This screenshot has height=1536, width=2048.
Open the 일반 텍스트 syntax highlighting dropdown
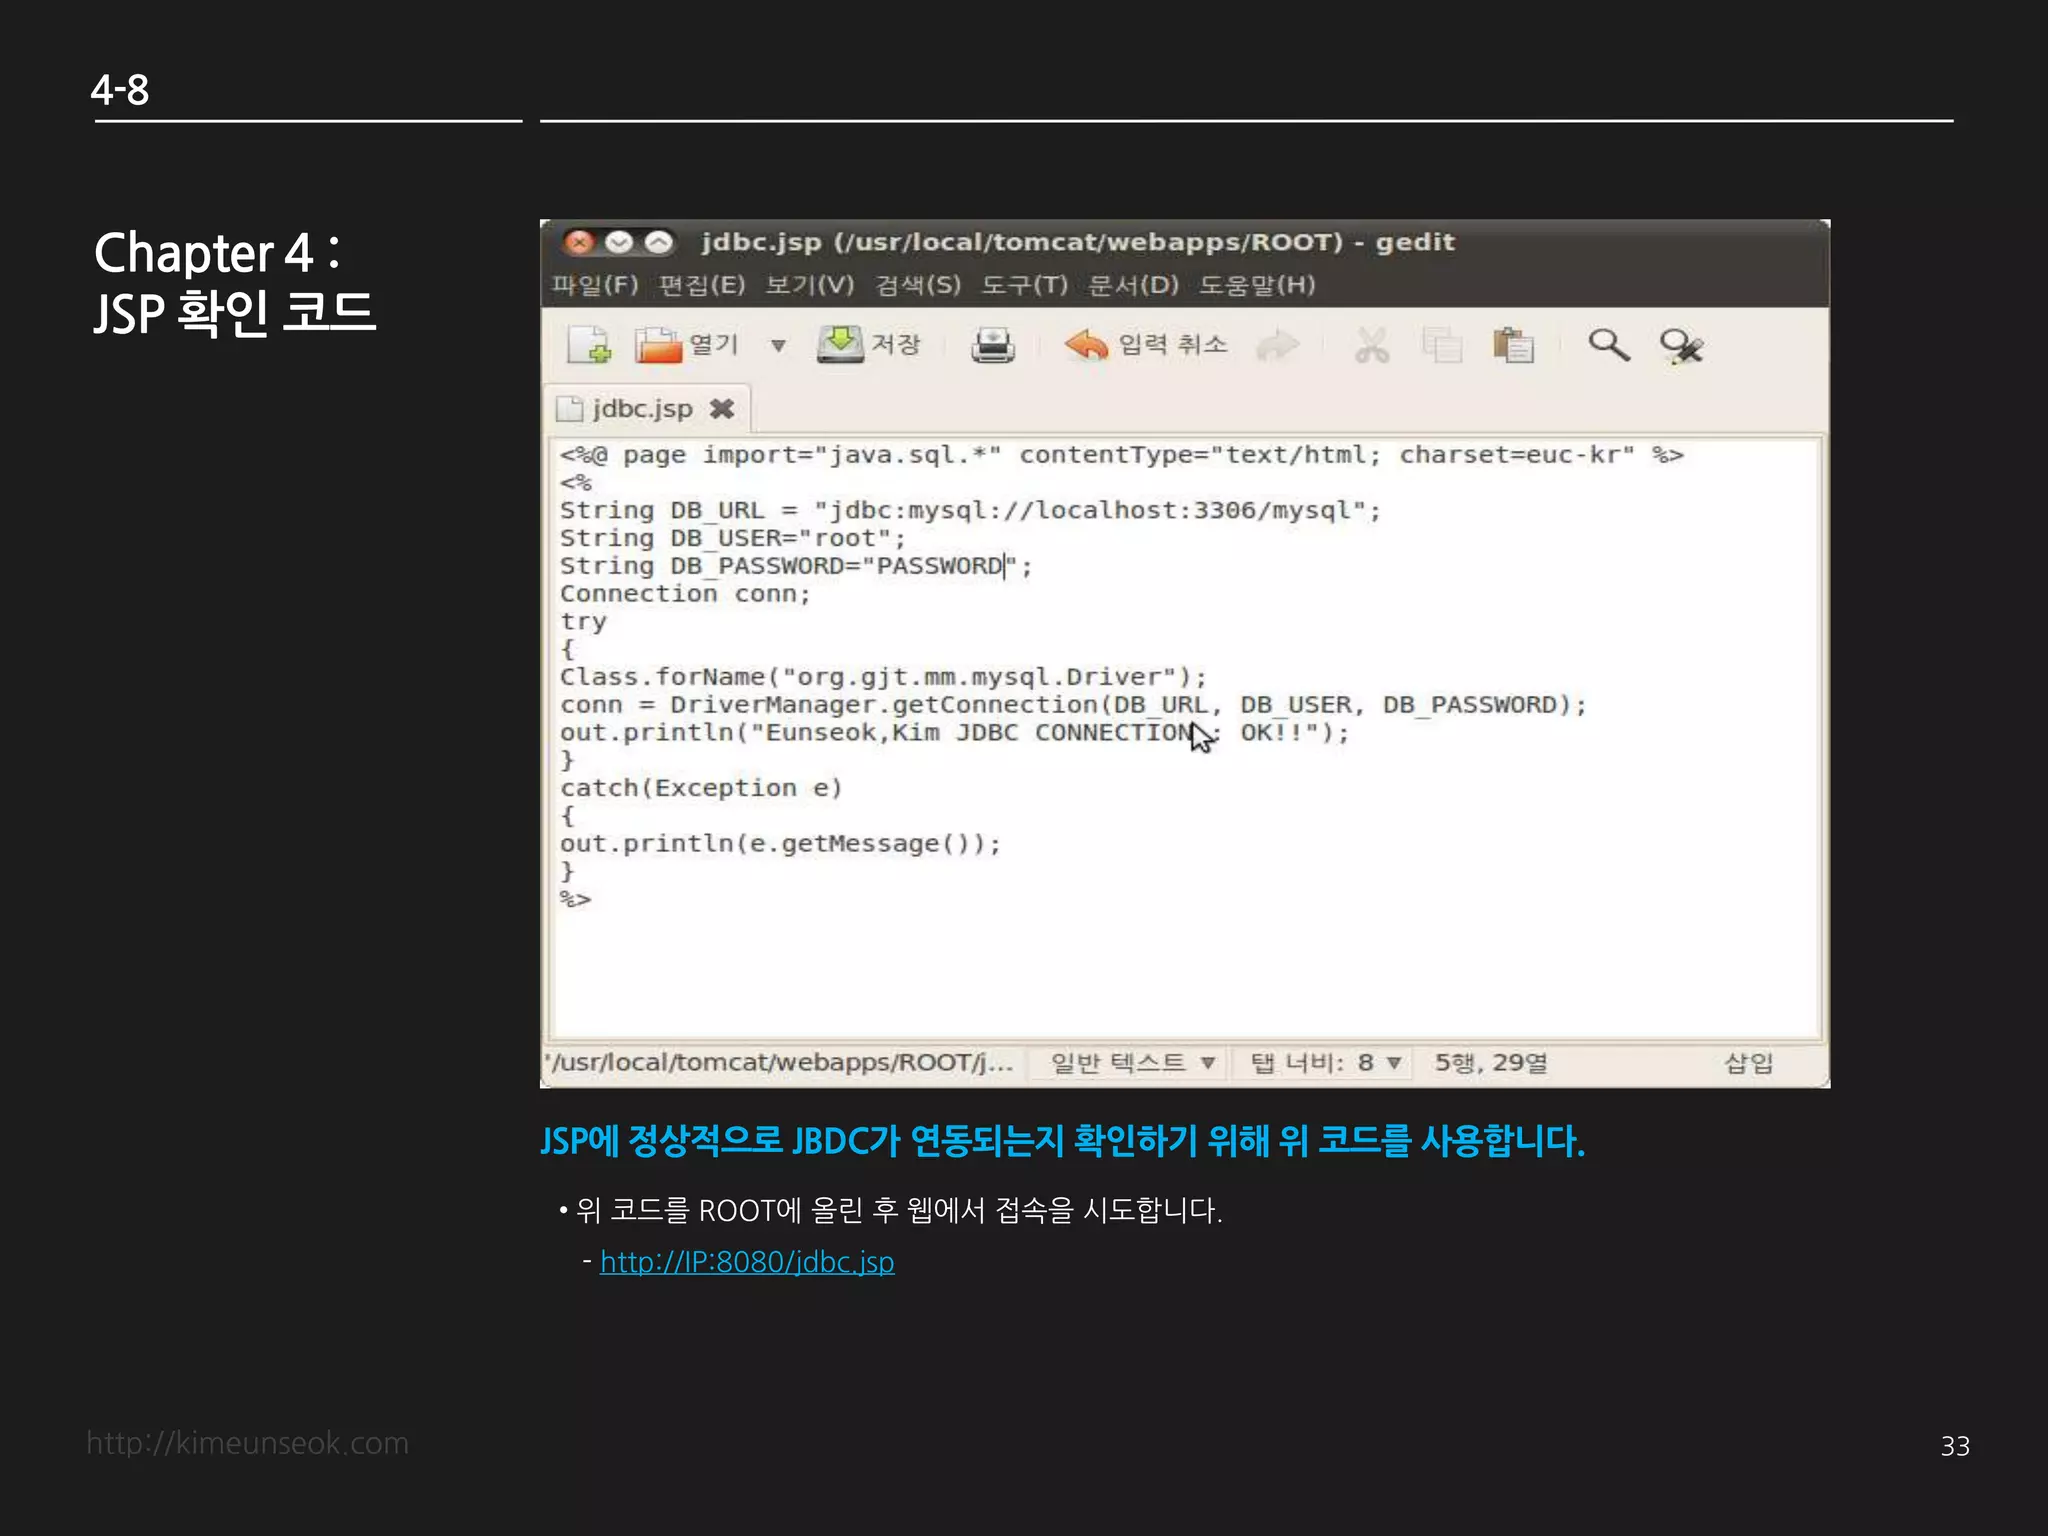coord(1132,1062)
